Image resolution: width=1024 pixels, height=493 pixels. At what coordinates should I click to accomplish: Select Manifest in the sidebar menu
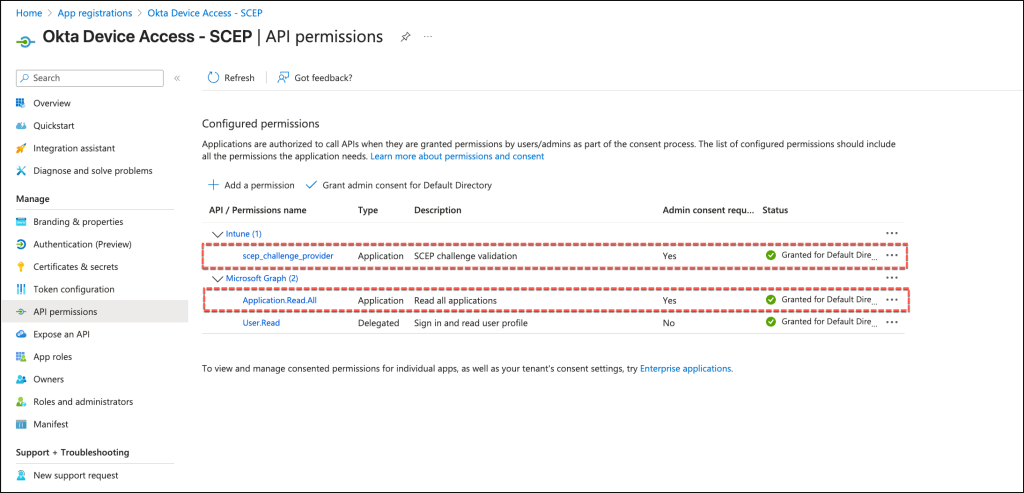pos(50,424)
